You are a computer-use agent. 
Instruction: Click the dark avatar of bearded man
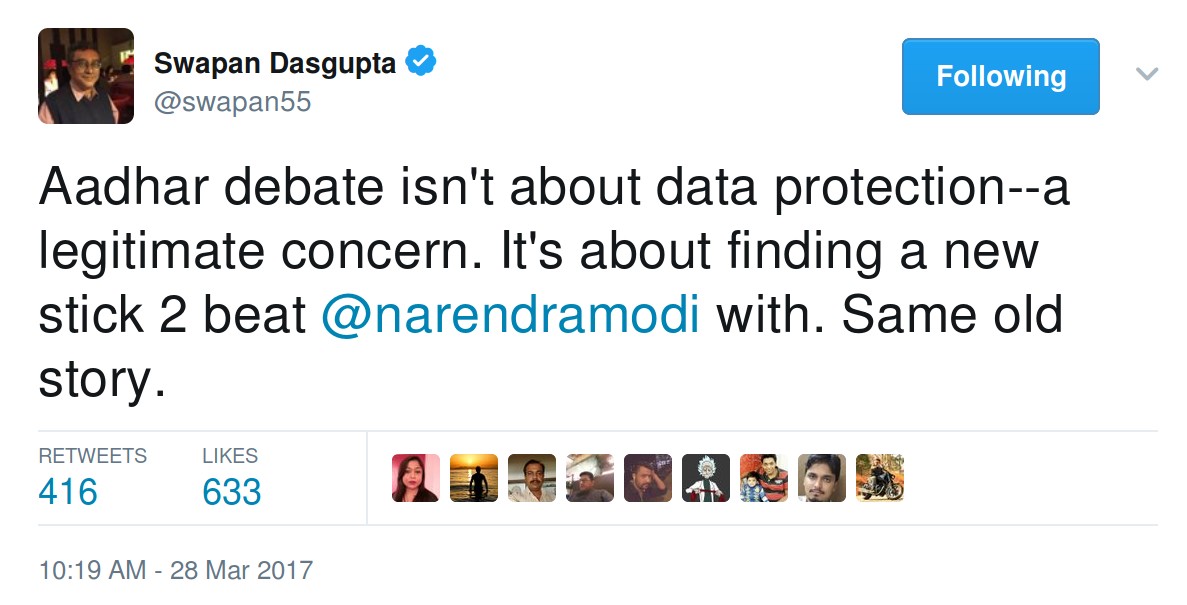pos(647,478)
